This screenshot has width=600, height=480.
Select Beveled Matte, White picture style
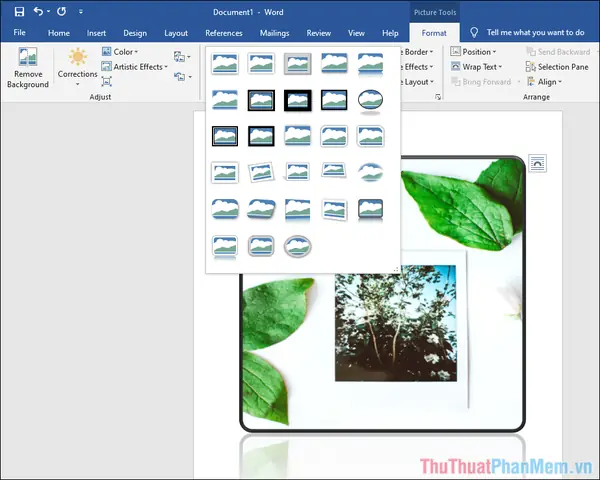(261, 63)
